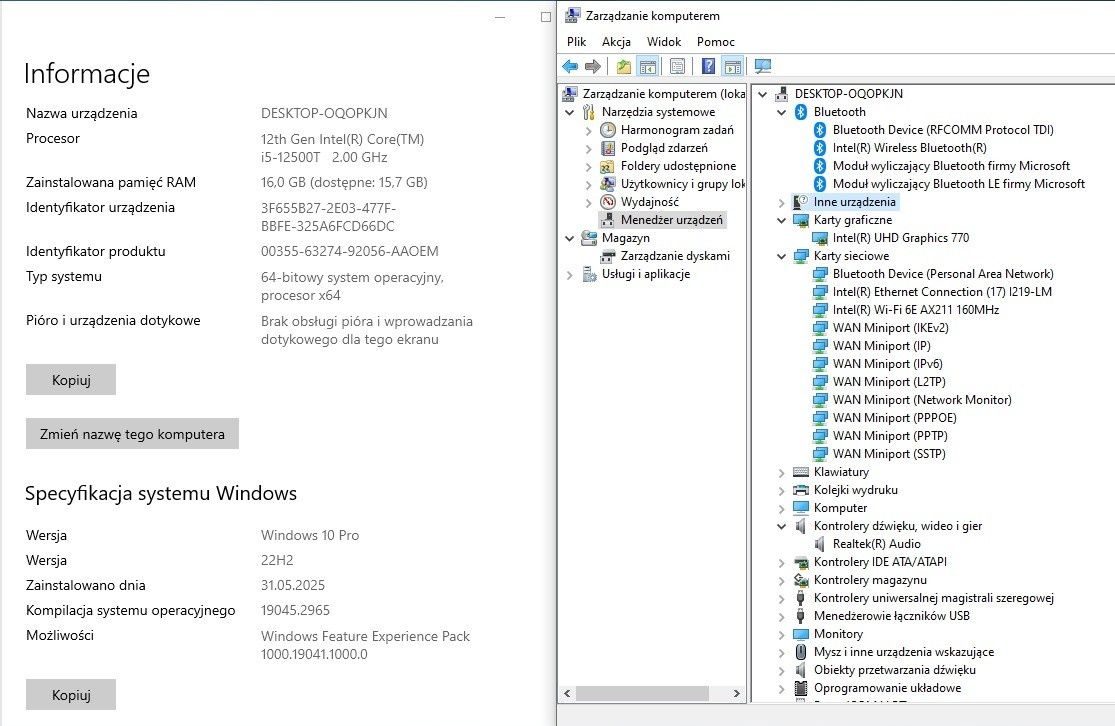The image size is (1115, 726).
Task: Click Zmień nazwę tego komputera button
Action: tap(132, 434)
